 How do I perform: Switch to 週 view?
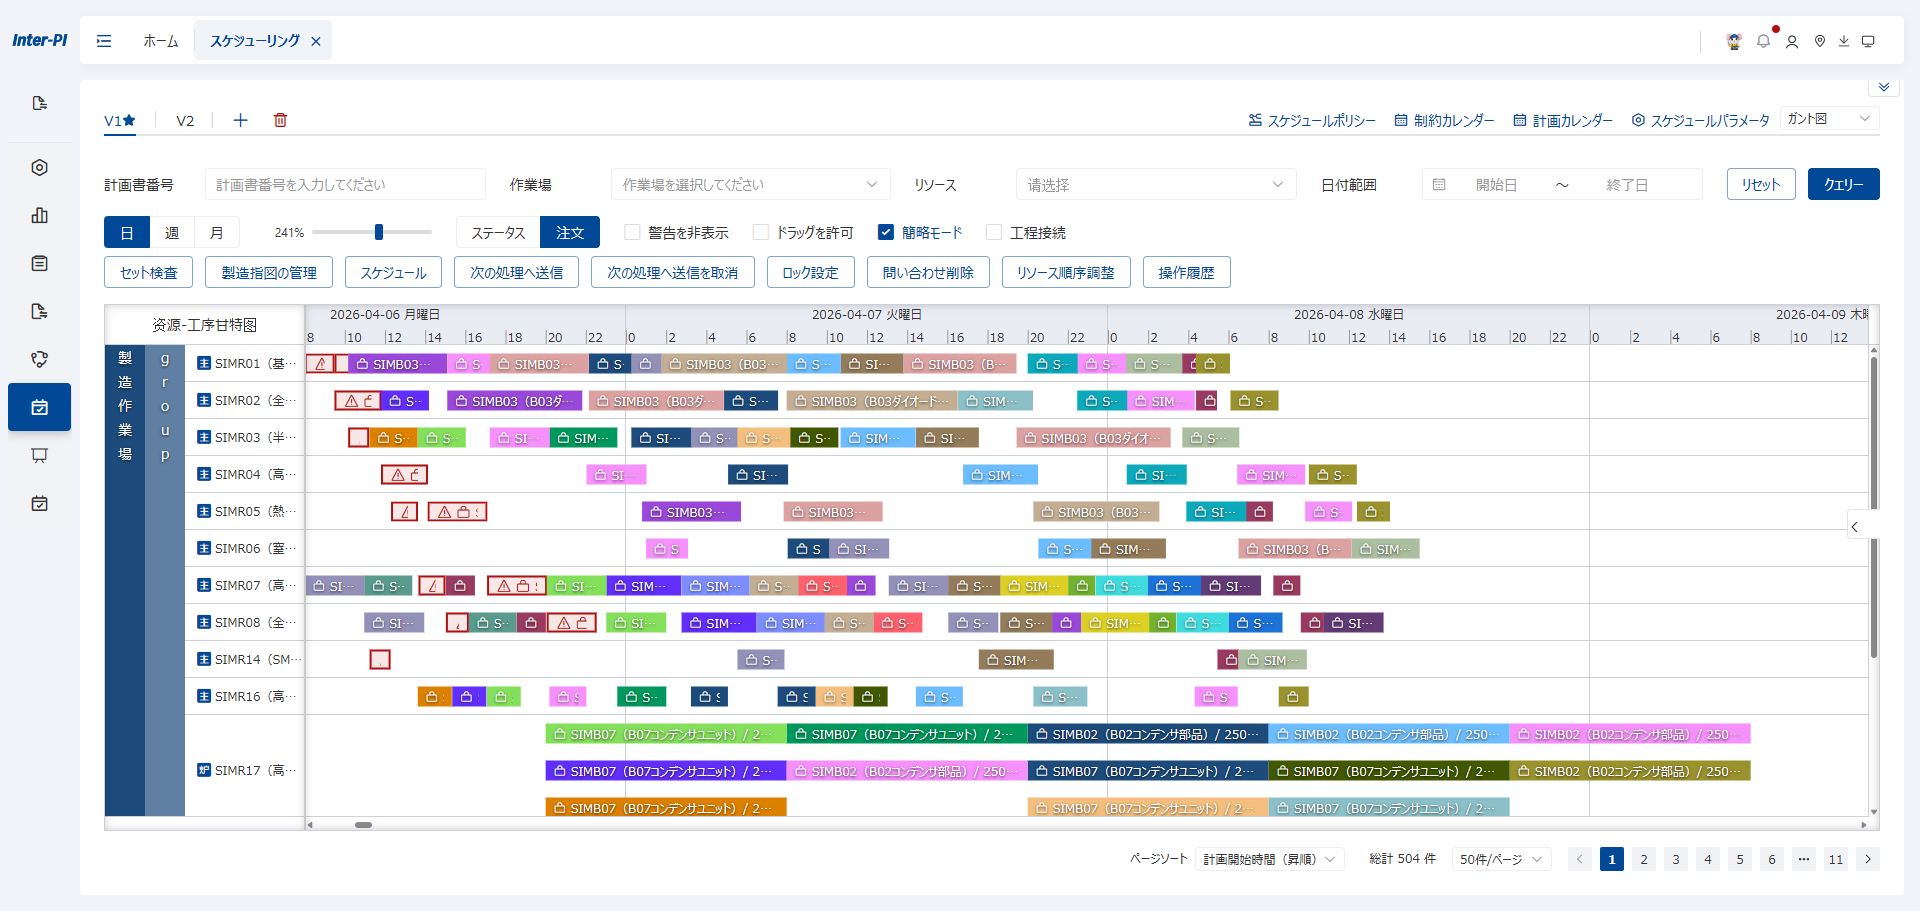click(172, 232)
